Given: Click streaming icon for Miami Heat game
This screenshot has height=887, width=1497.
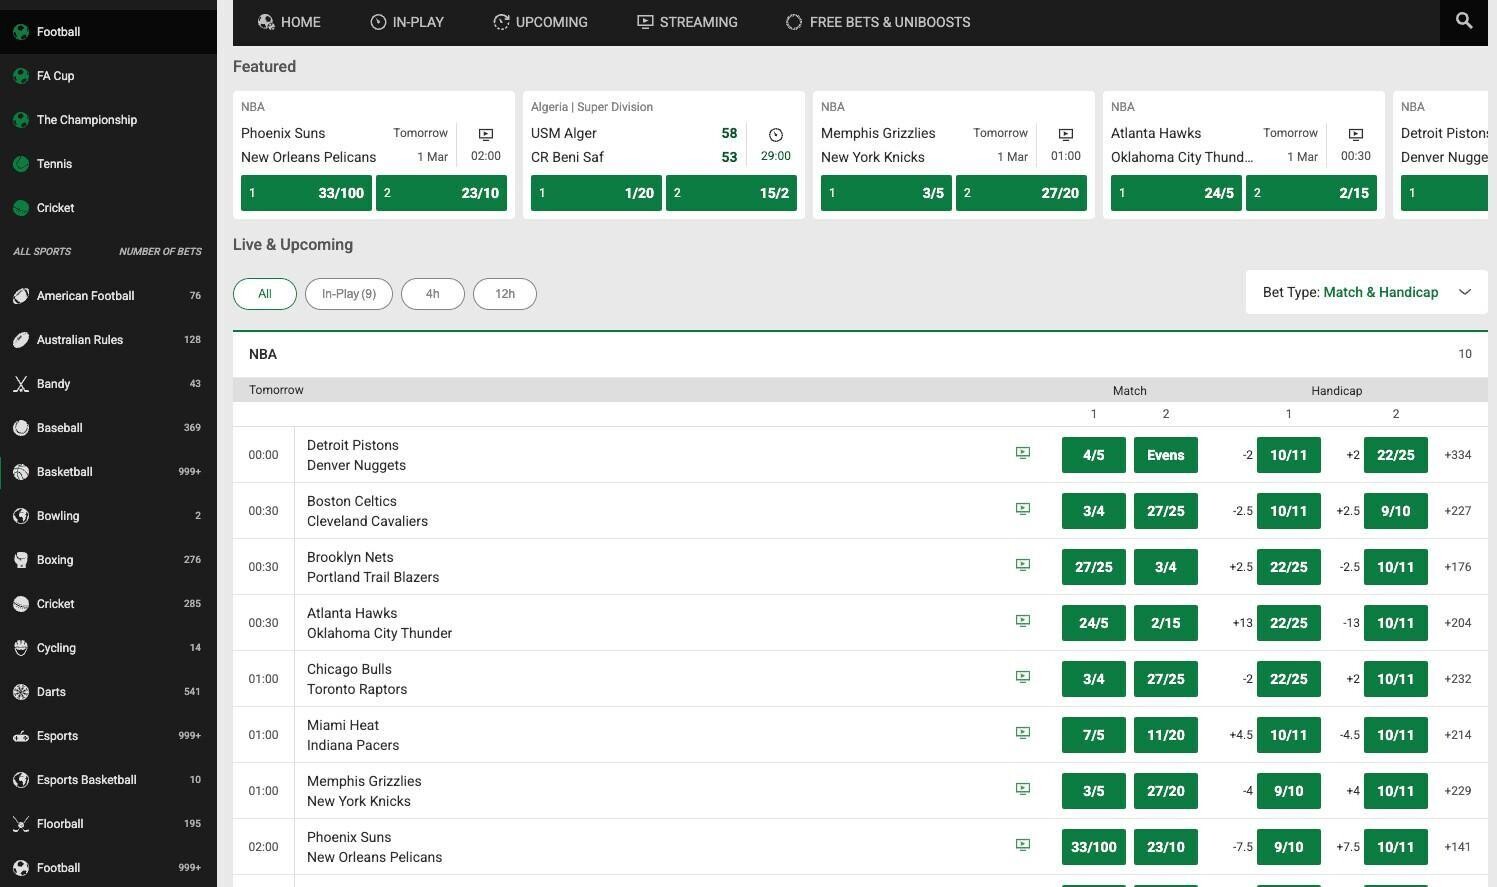Looking at the screenshot, I should pyautogui.click(x=1022, y=733).
